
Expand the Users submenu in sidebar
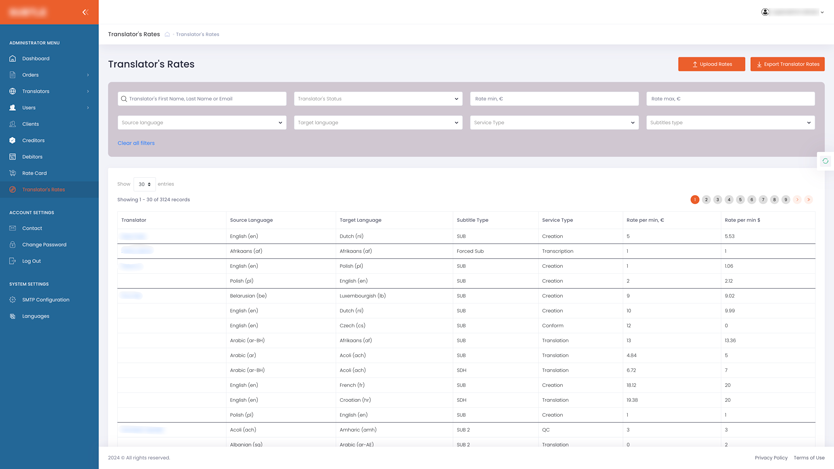coord(88,108)
